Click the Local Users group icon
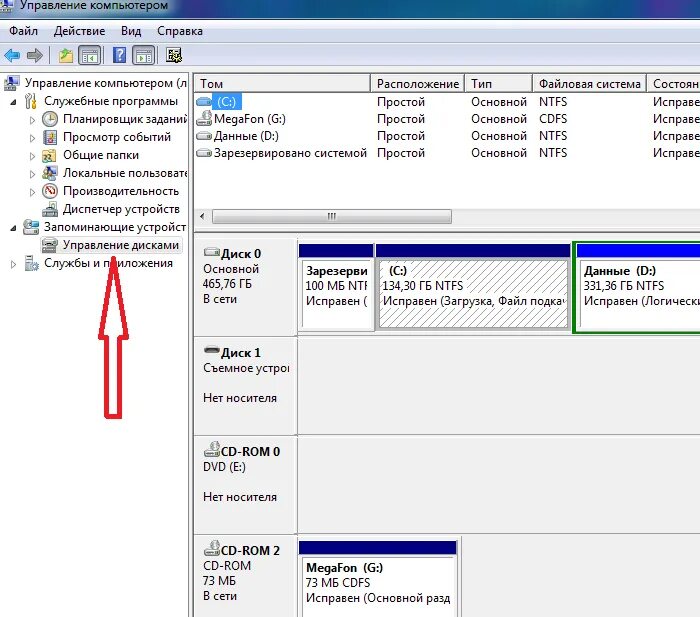This screenshot has width=700, height=617. pyautogui.click(x=50, y=173)
